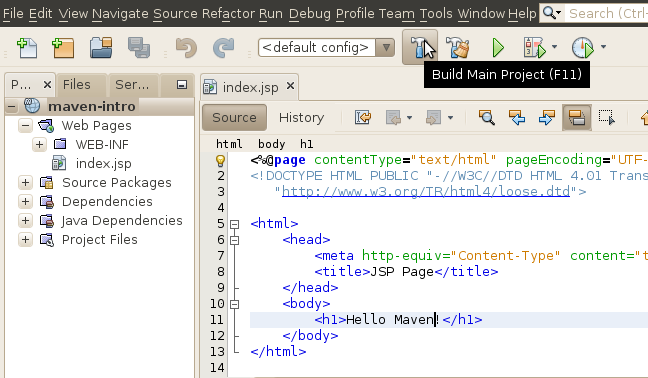This screenshot has height=378, width=648.
Task: Find next occurrence icon
Action: coord(547,118)
